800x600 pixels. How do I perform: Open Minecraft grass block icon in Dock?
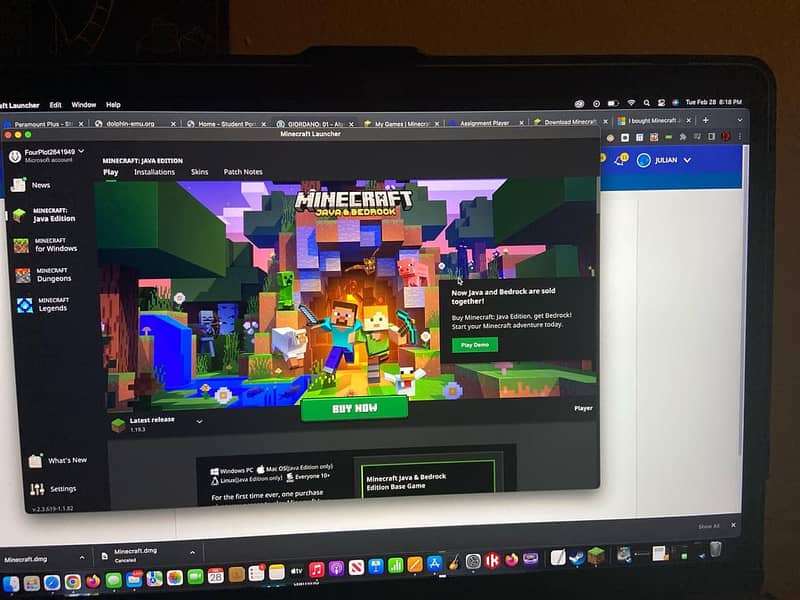pyautogui.click(x=595, y=556)
